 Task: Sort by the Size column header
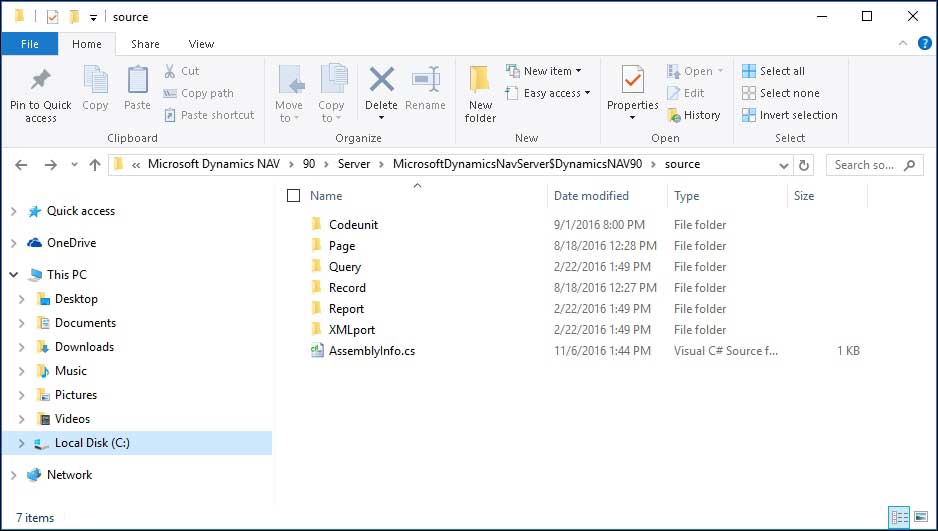[803, 196]
